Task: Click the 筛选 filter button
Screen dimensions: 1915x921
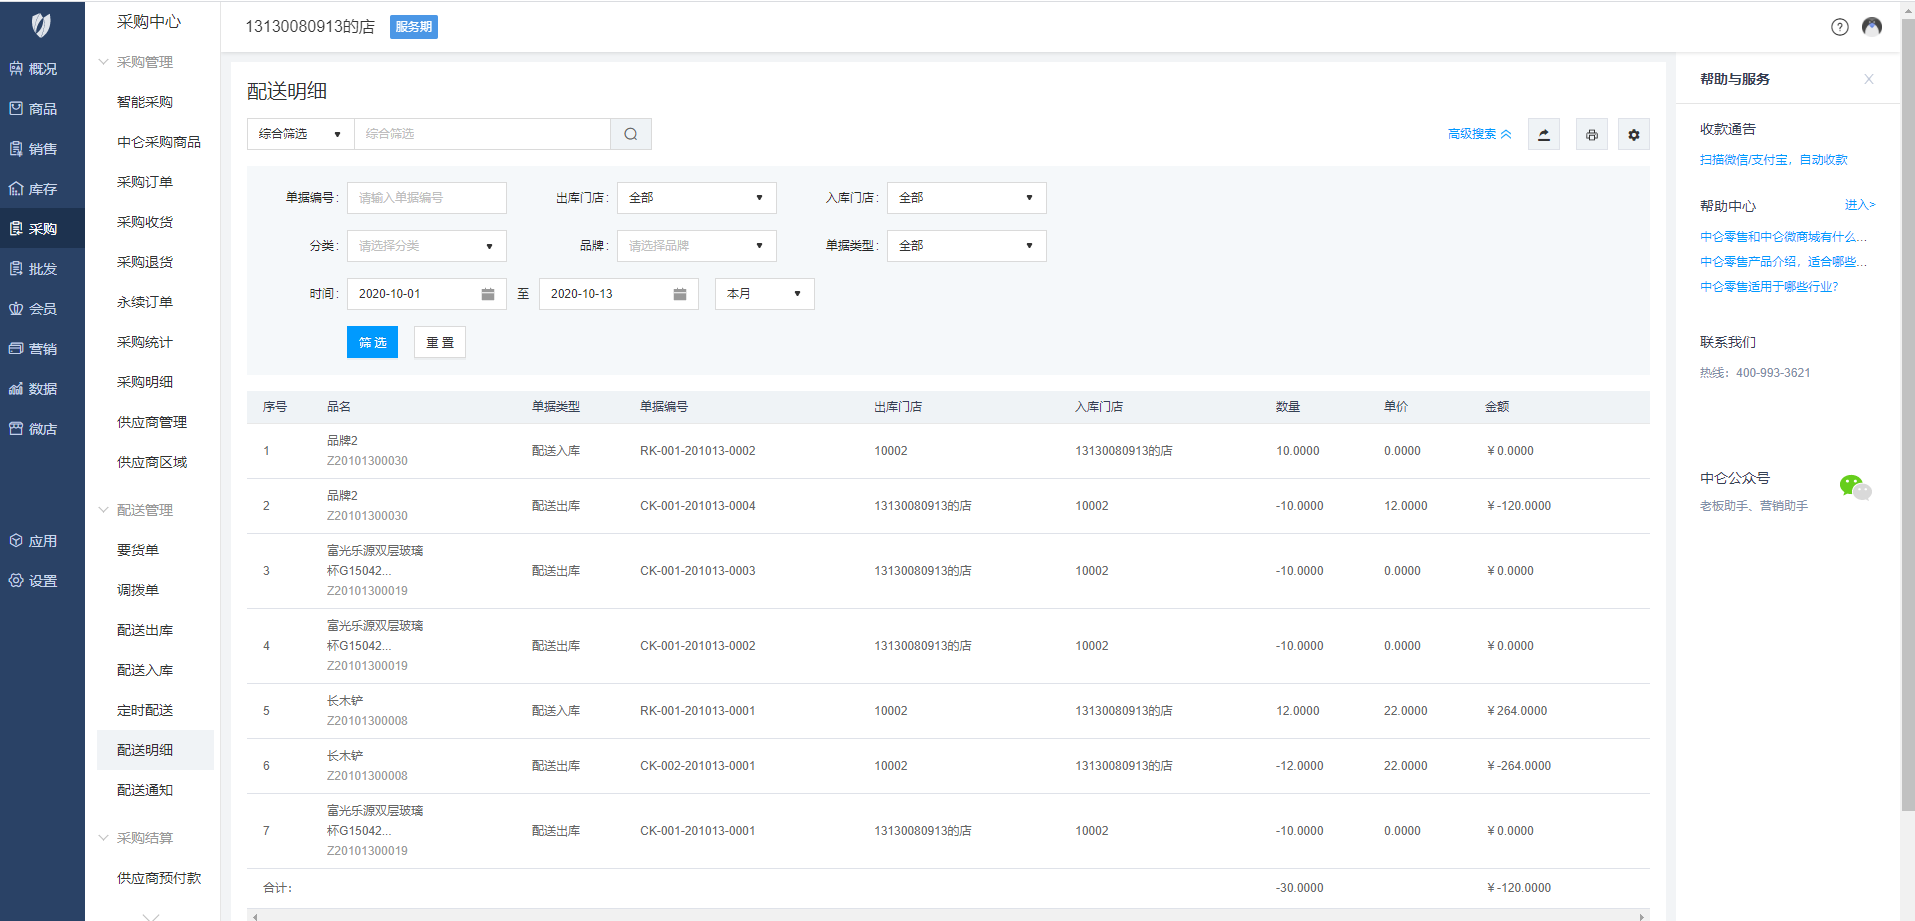Action: [x=372, y=342]
